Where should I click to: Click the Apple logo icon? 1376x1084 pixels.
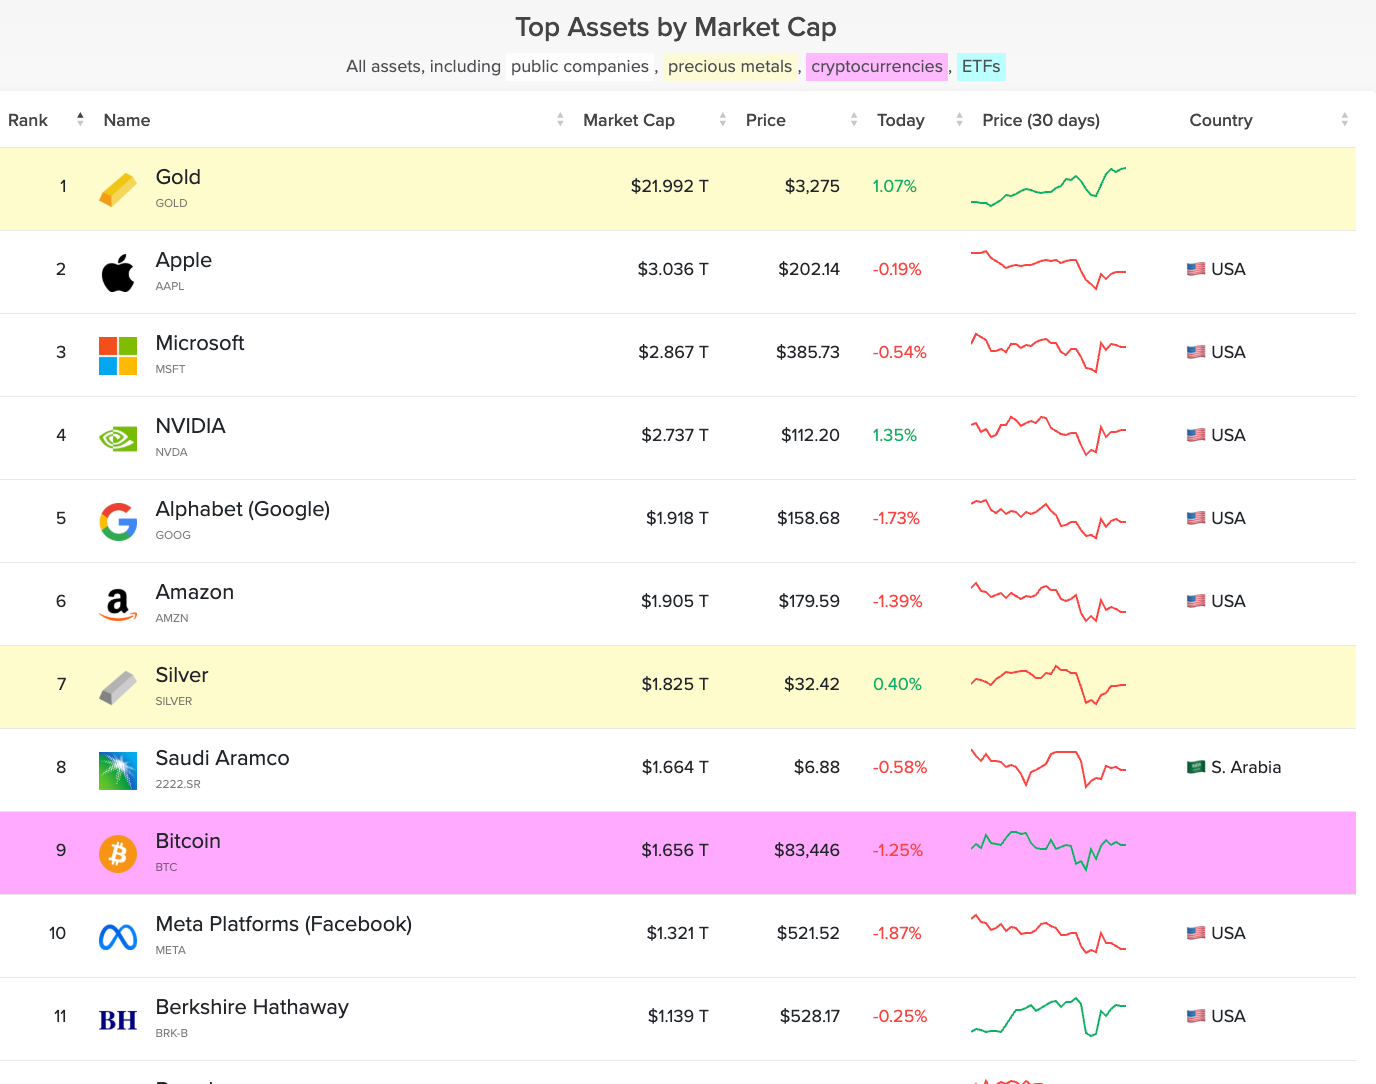[118, 272]
